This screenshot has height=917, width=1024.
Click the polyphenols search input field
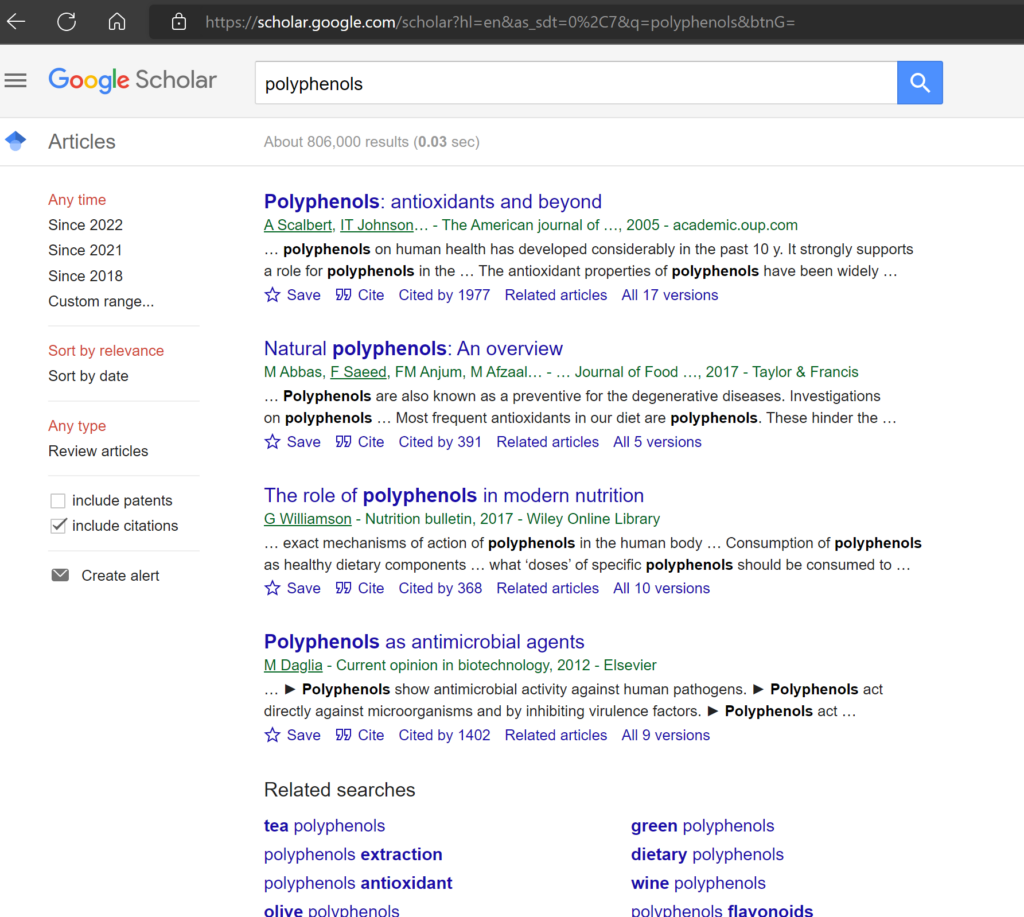pyautogui.click(x=575, y=84)
